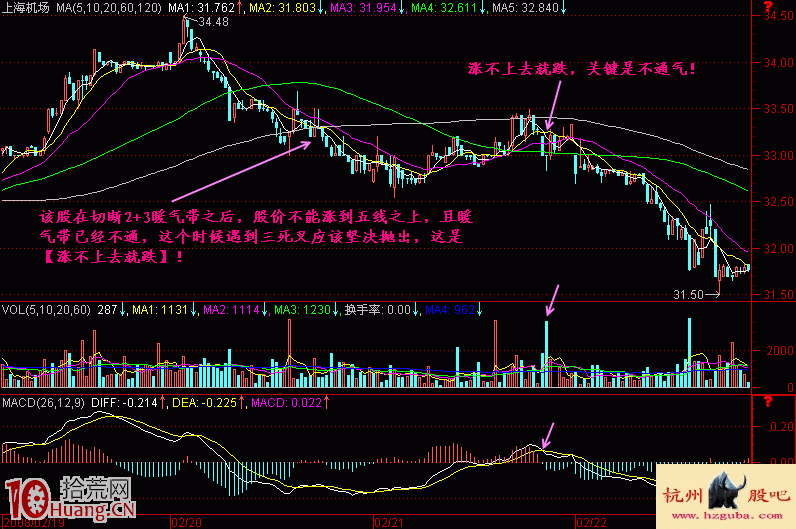Click the volume MA3: 1230 value

click(303, 310)
